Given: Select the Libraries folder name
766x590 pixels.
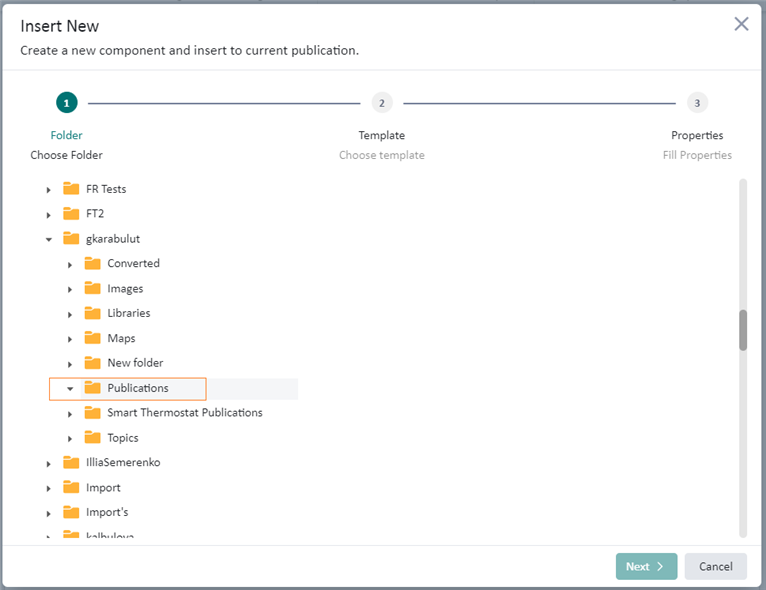Looking at the screenshot, I should click(128, 313).
